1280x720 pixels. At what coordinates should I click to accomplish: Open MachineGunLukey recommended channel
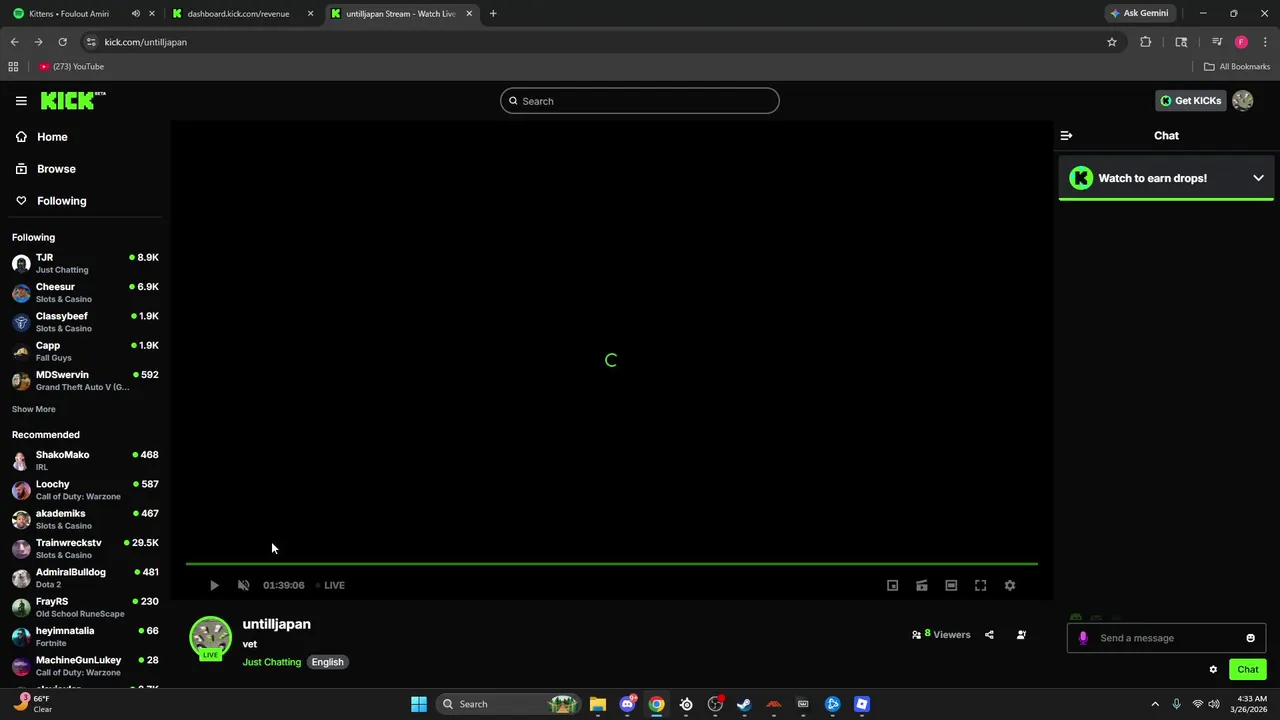85,665
